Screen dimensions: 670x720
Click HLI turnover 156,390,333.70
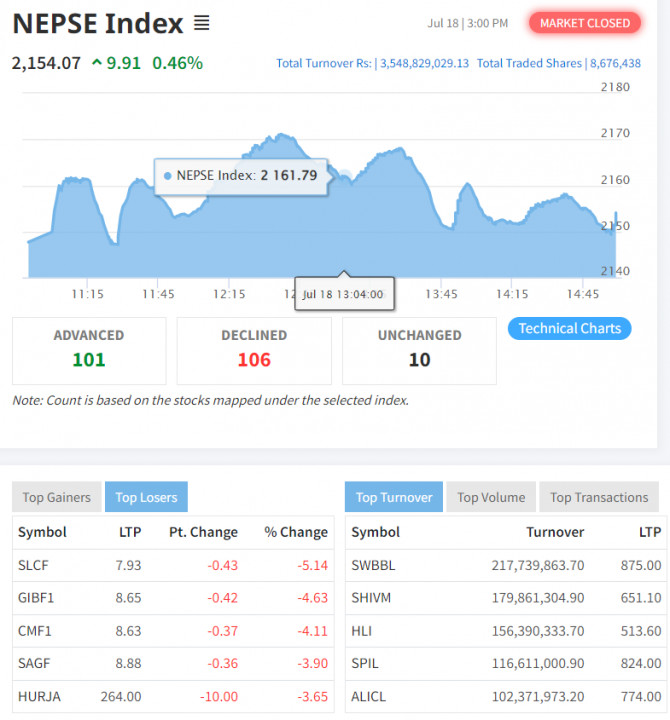coord(538,630)
